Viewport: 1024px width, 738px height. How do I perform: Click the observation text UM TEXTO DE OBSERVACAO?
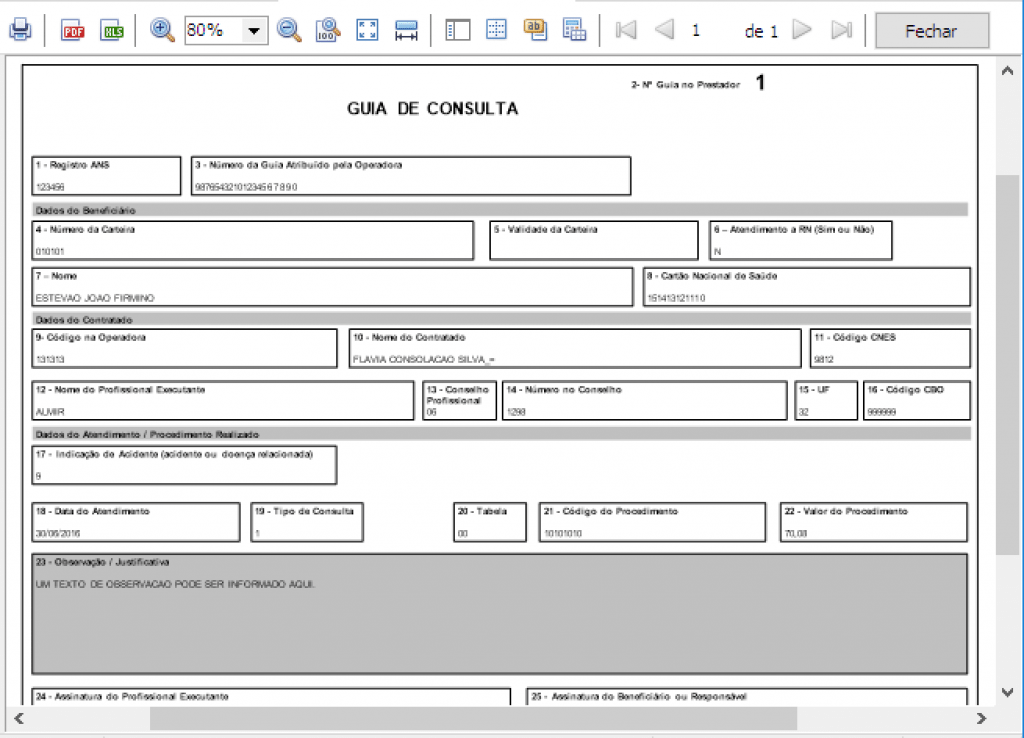(175, 584)
